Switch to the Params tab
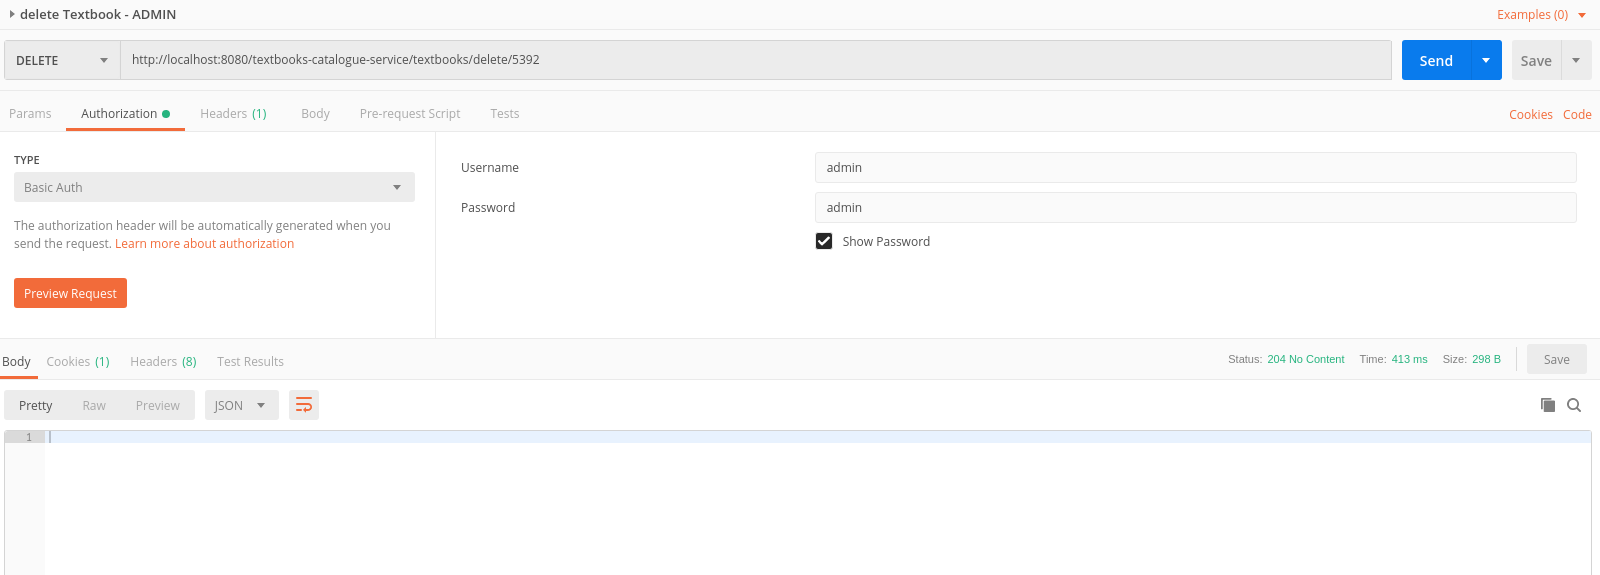Viewport: 1600px width, 575px height. pyautogui.click(x=30, y=114)
